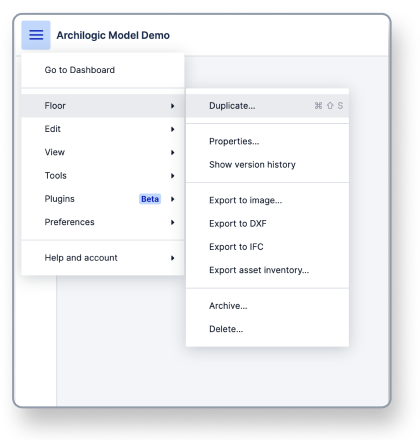Open the Preferences submenu
The height and width of the screenshot is (440, 420).
[x=103, y=222]
